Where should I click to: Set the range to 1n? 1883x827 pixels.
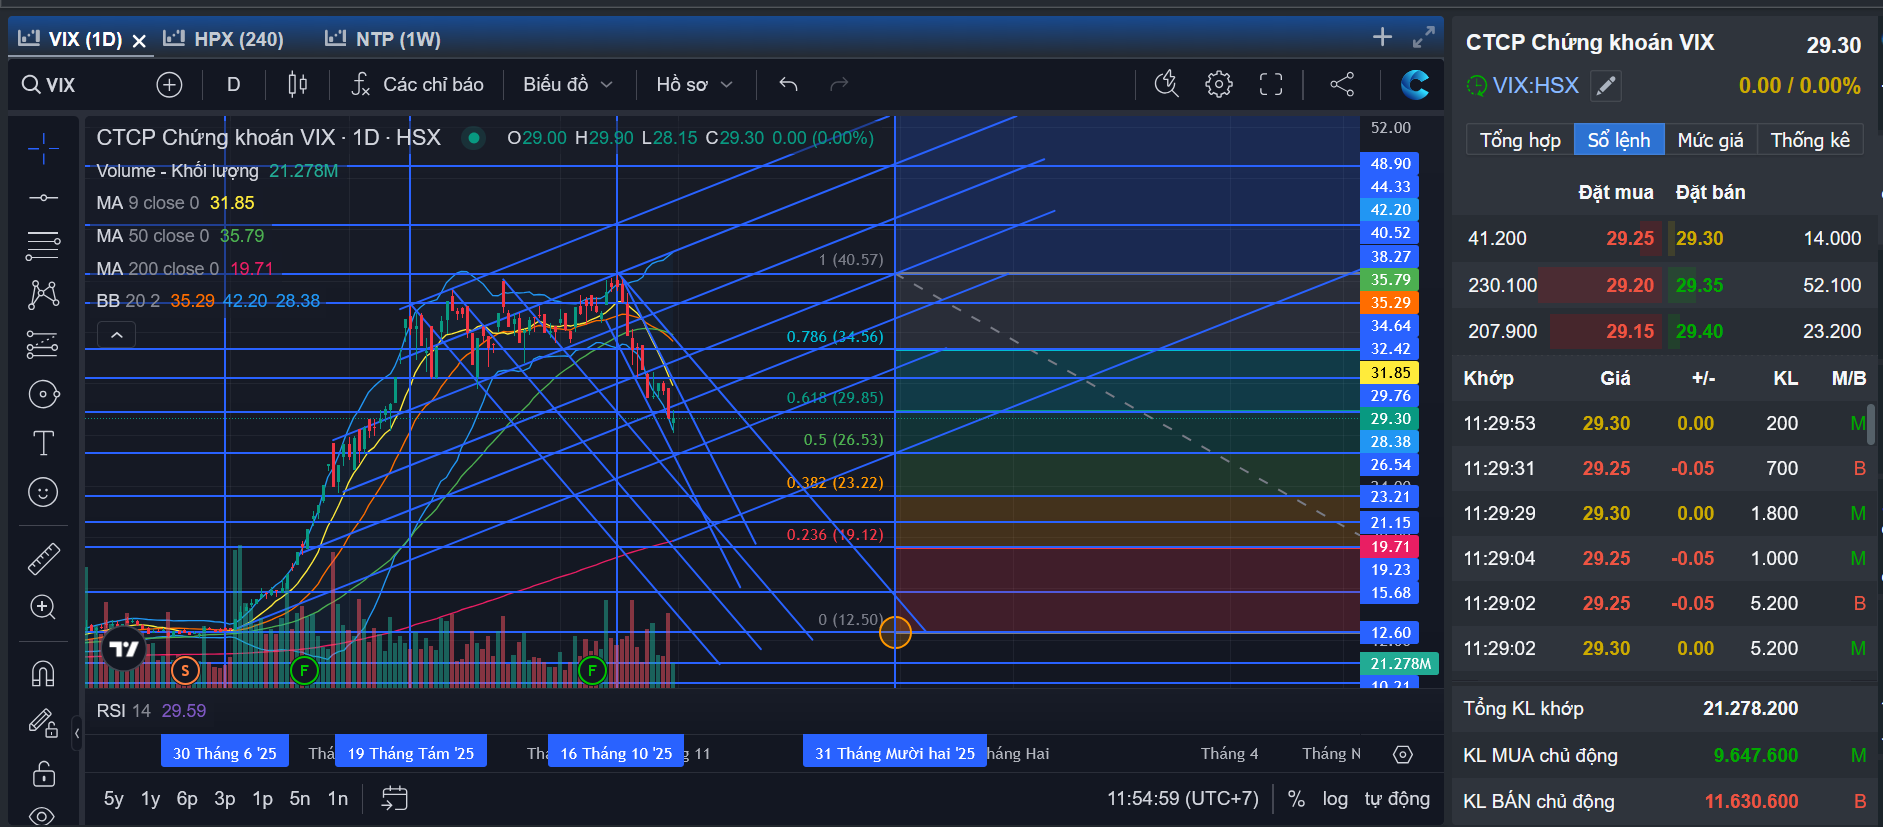point(338,799)
